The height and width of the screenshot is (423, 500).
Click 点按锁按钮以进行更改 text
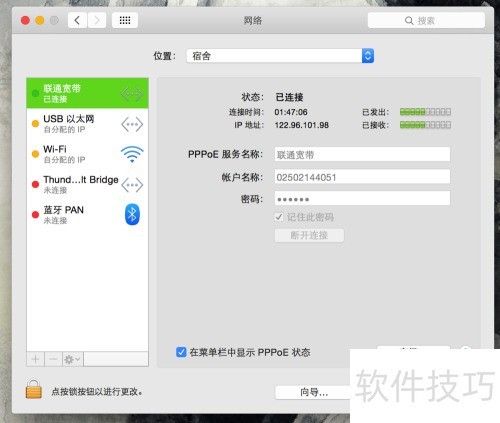click(x=97, y=391)
